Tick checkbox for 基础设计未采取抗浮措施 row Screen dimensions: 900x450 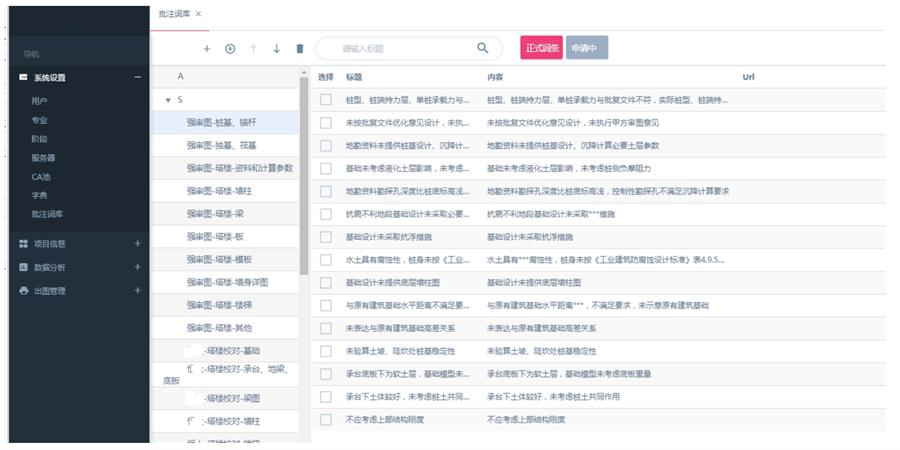tap(325, 237)
